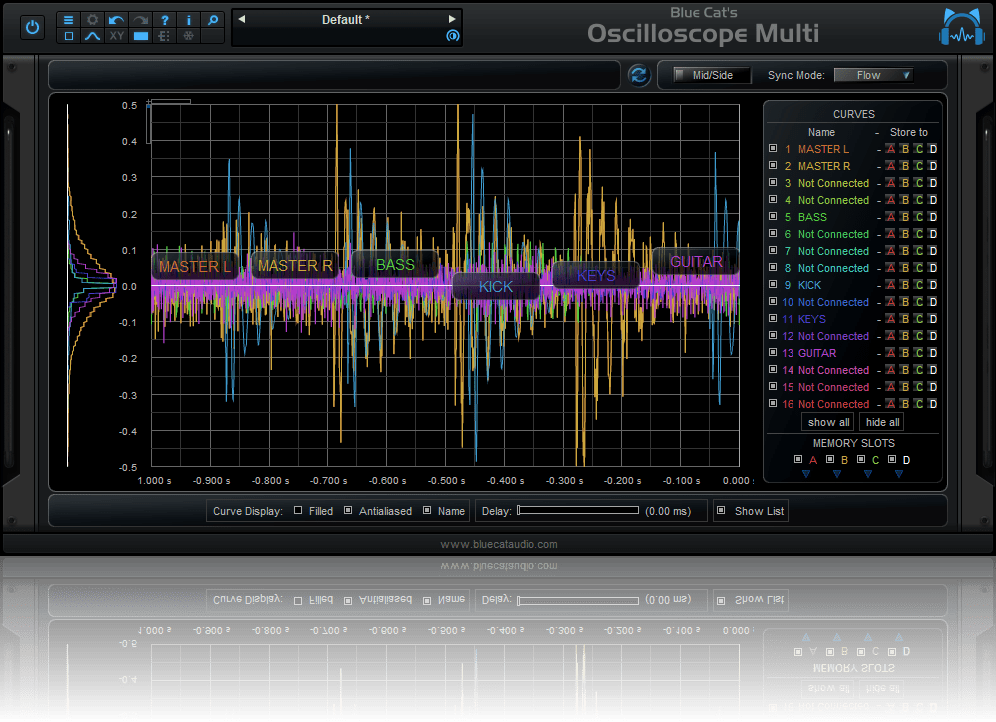Image resolution: width=996 pixels, height=722 pixels.
Task: Expand the blue arrow under memory slot A
Action: pos(805,475)
